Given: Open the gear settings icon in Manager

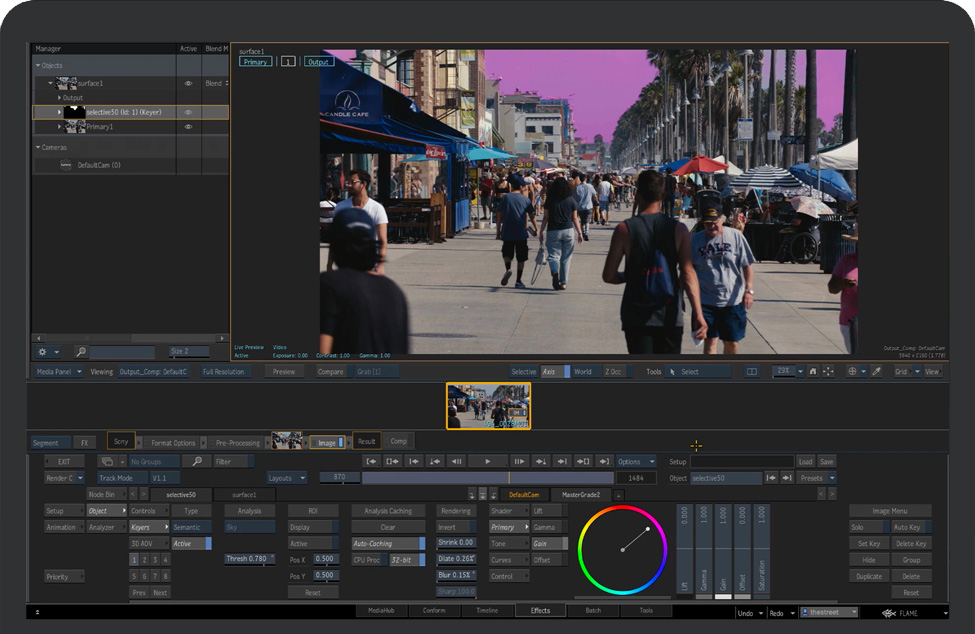Looking at the screenshot, I should (x=43, y=352).
